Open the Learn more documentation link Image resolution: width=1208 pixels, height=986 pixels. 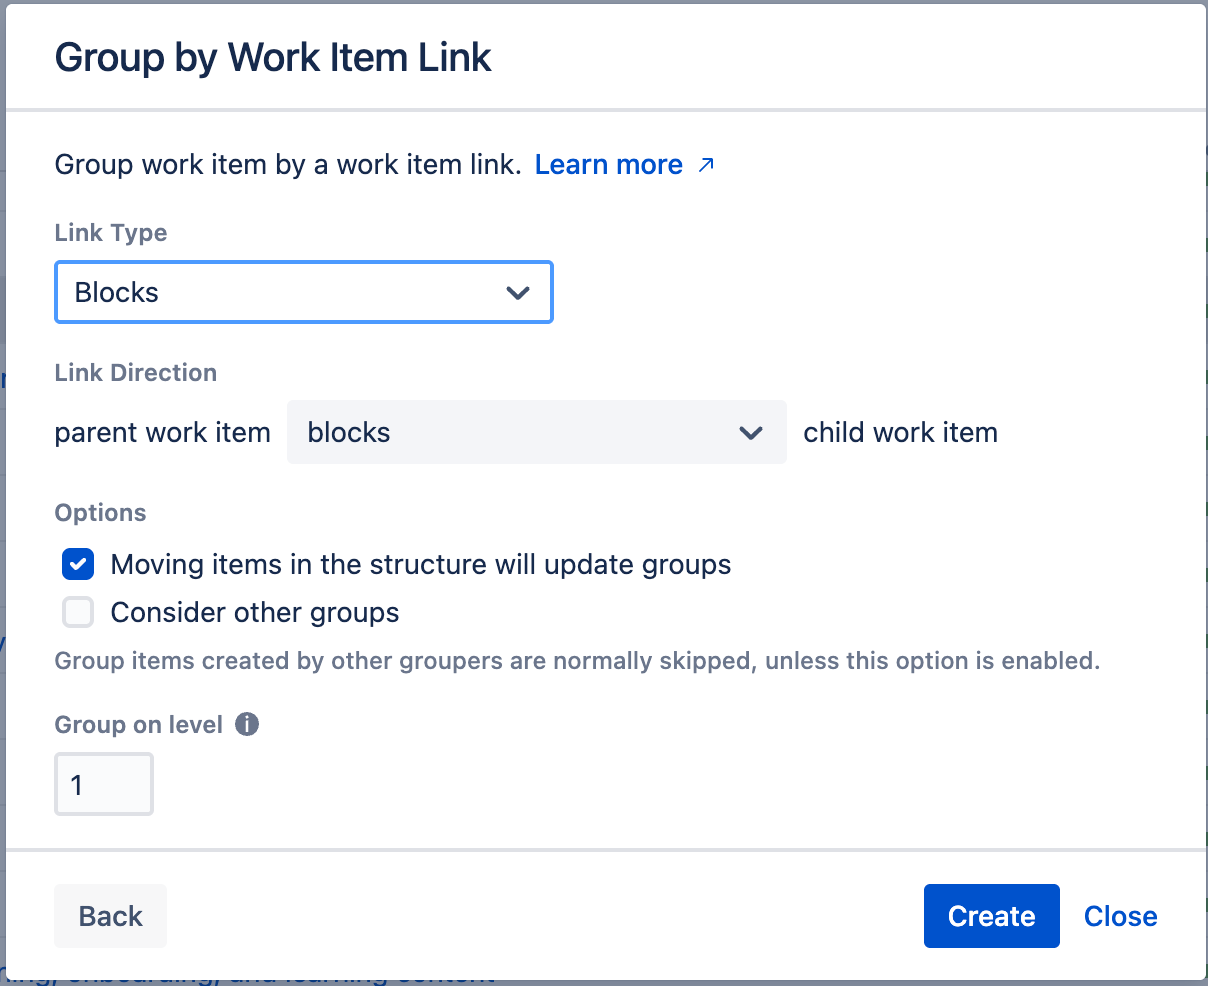click(x=609, y=164)
